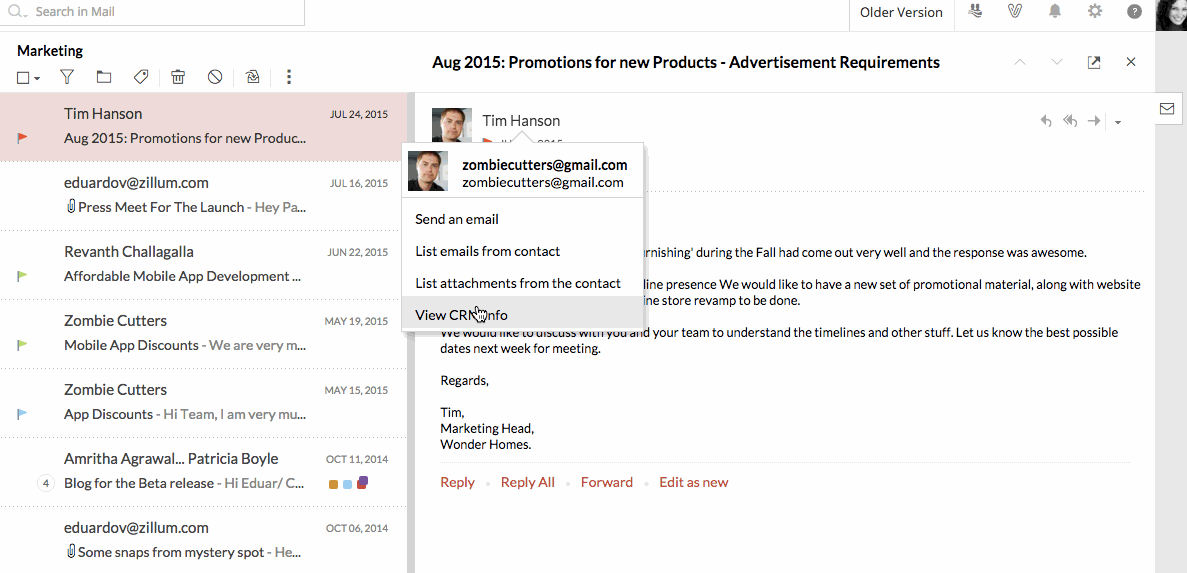Open the notifications bell
1187x573 pixels.
[x=1055, y=12]
